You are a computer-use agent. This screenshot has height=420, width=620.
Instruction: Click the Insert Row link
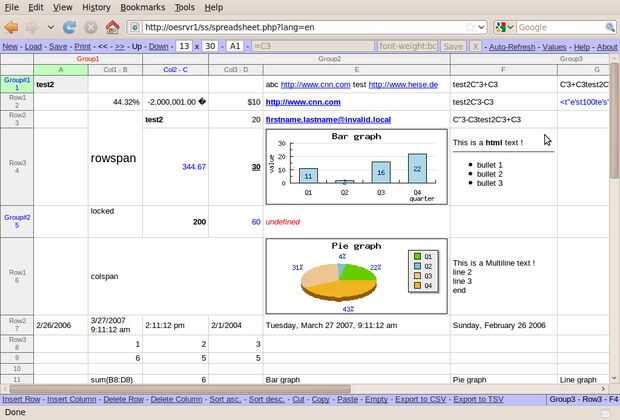(x=21, y=399)
